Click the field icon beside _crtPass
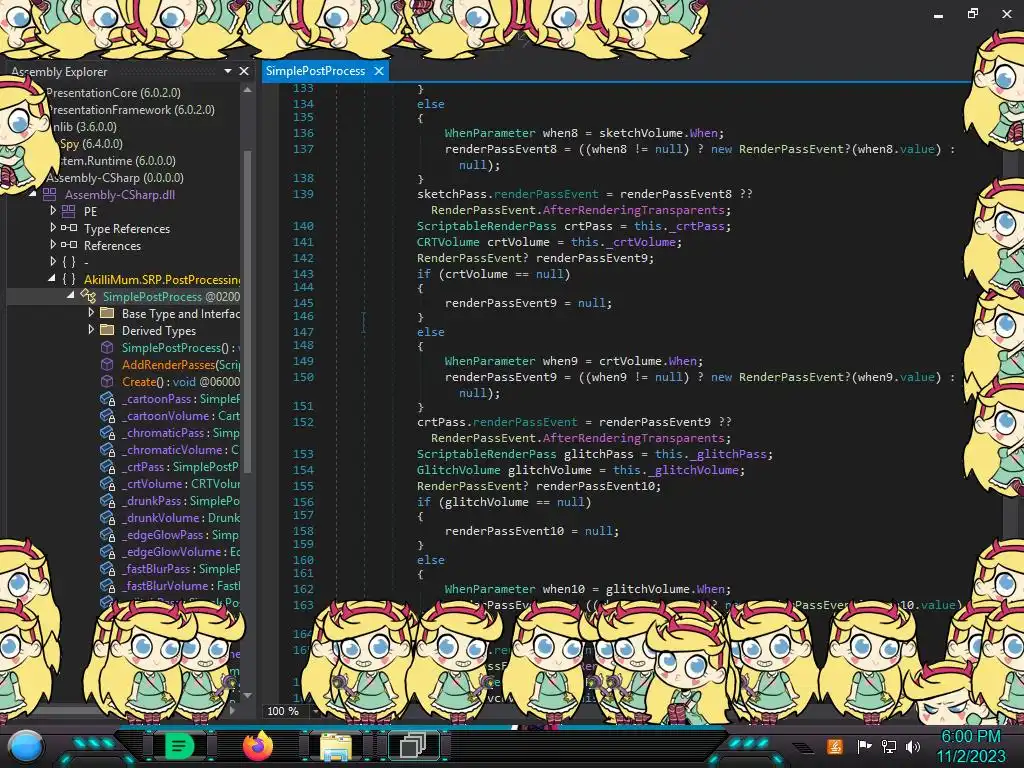Image resolution: width=1024 pixels, height=768 pixels. [x=107, y=466]
